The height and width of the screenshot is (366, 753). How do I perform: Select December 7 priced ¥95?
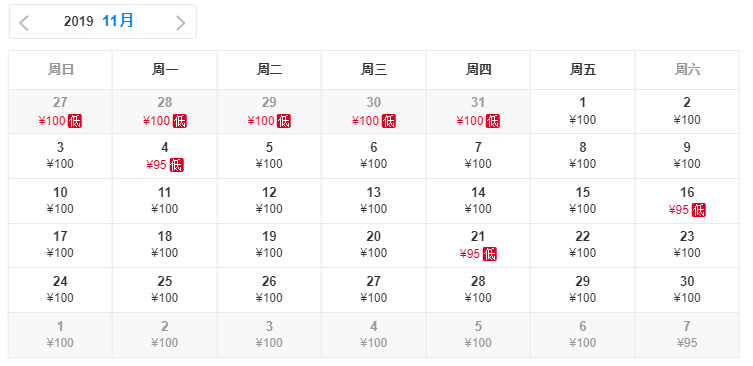coord(687,335)
